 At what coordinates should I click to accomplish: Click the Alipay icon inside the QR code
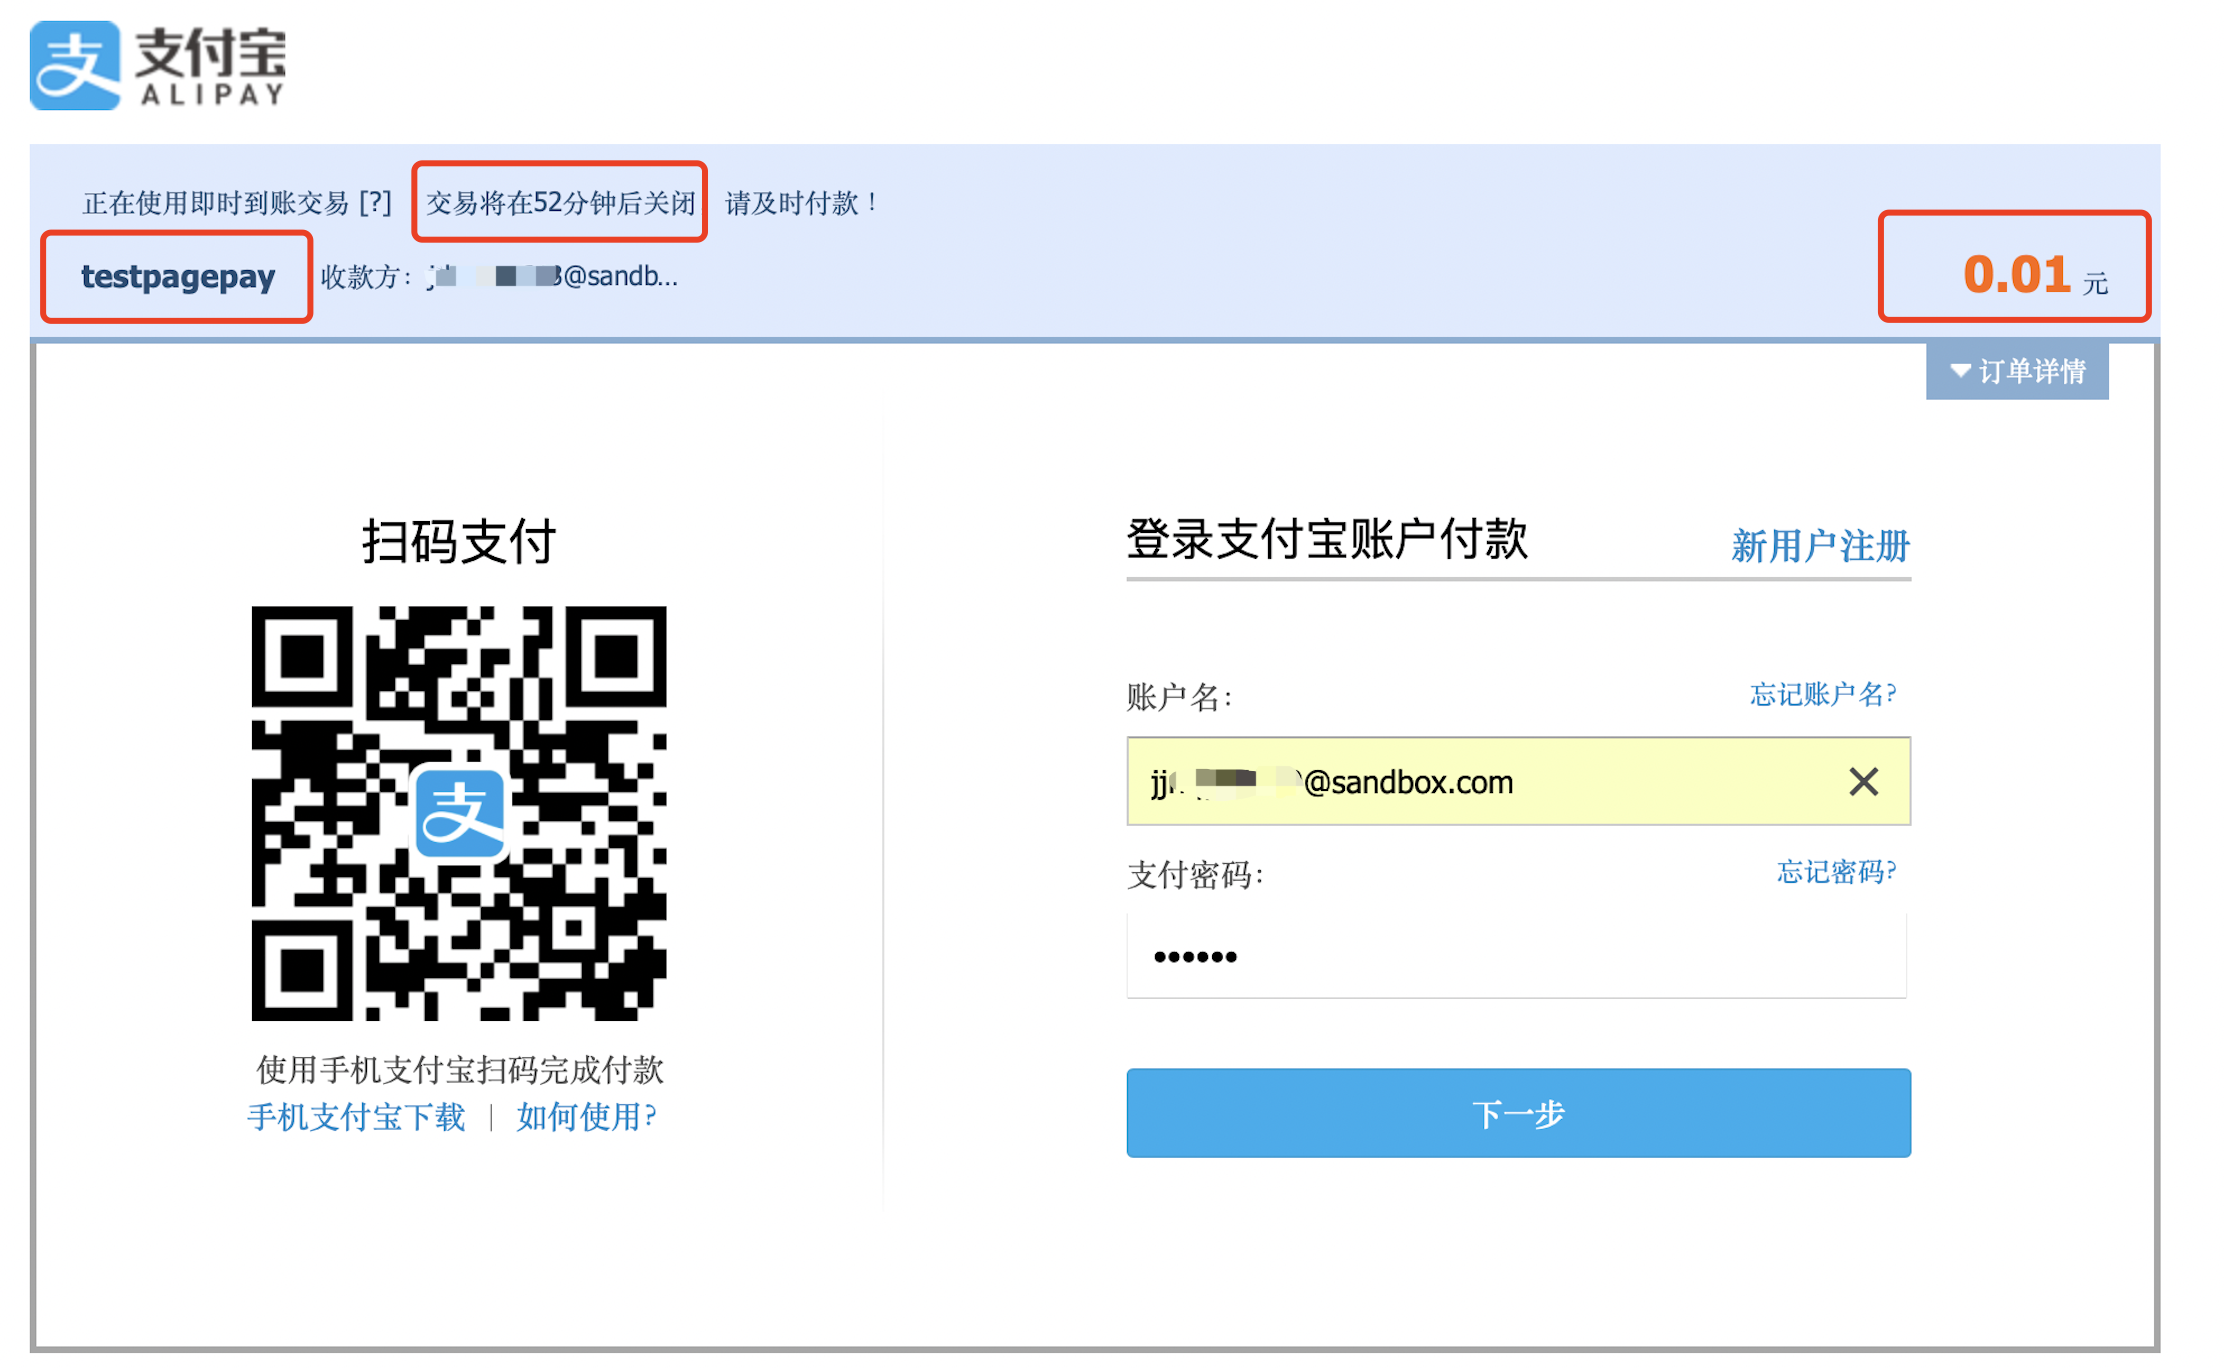pos(460,814)
